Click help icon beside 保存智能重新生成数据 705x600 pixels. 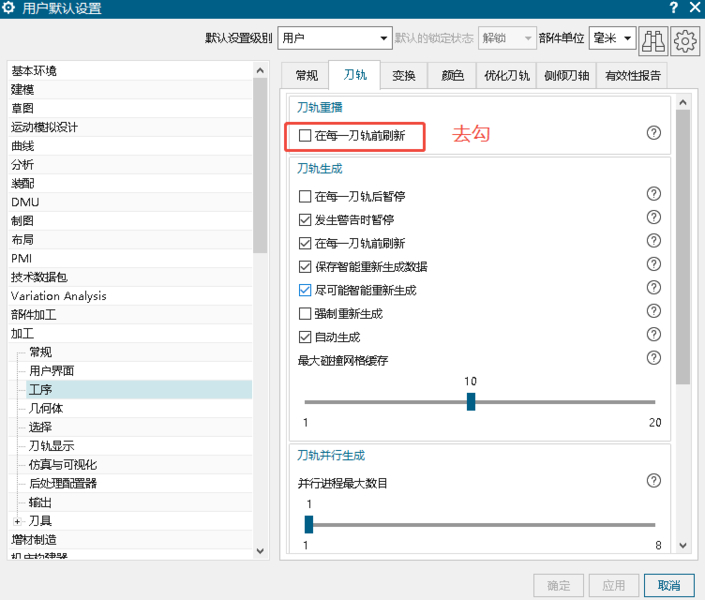pyautogui.click(x=653, y=264)
